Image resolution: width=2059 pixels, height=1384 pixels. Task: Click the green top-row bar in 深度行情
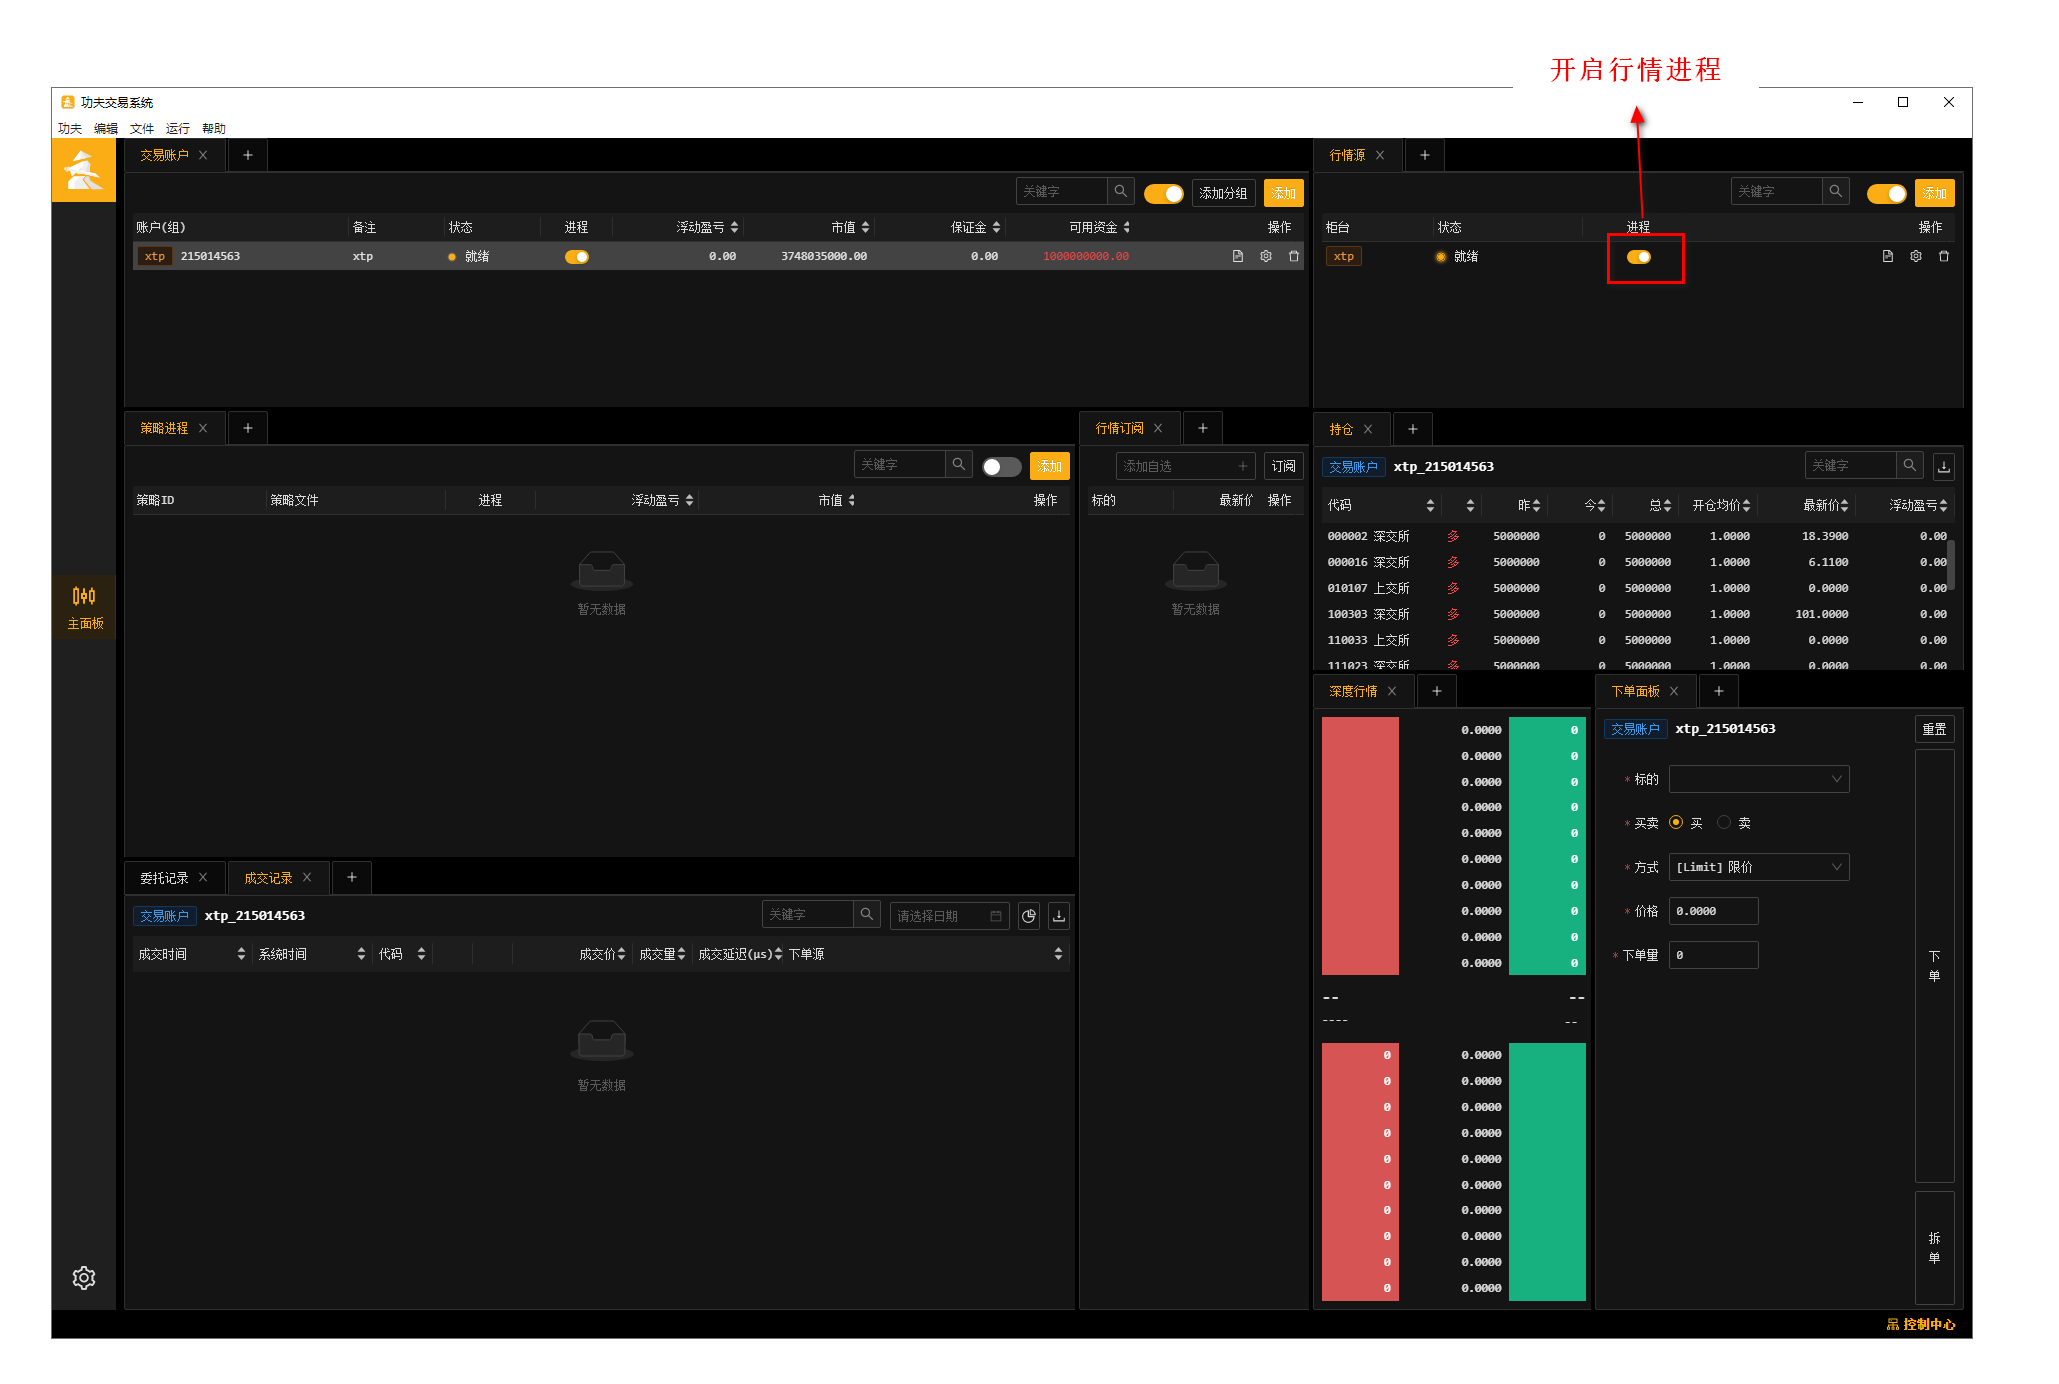coord(1547,730)
